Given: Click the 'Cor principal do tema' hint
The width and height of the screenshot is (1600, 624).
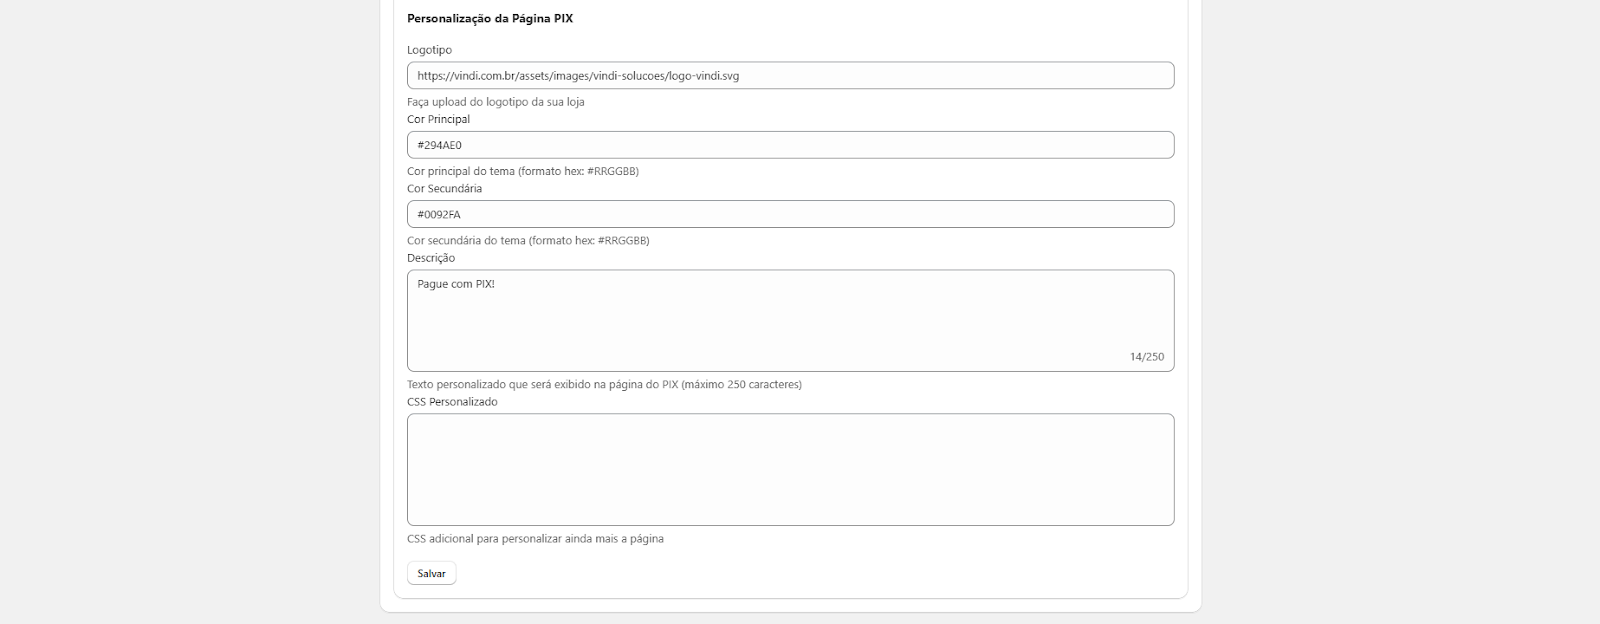Looking at the screenshot, I should click(x=522, y=171).
